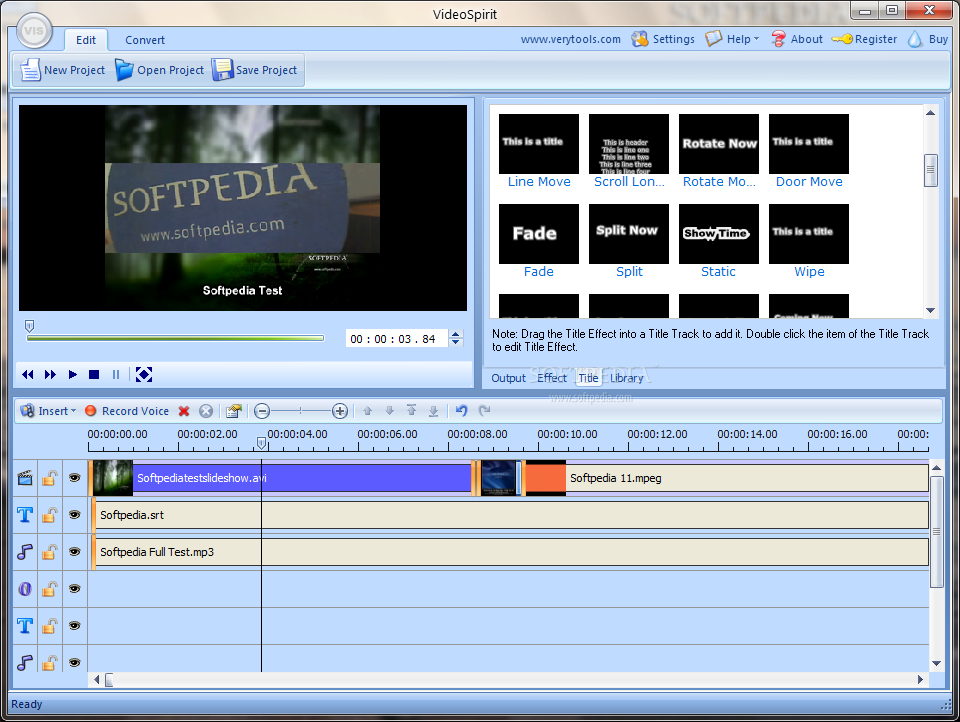Image resolution: width=960 pixels, height=722 pixels.
Task: Click Save Project button
Action: [255, 70]
